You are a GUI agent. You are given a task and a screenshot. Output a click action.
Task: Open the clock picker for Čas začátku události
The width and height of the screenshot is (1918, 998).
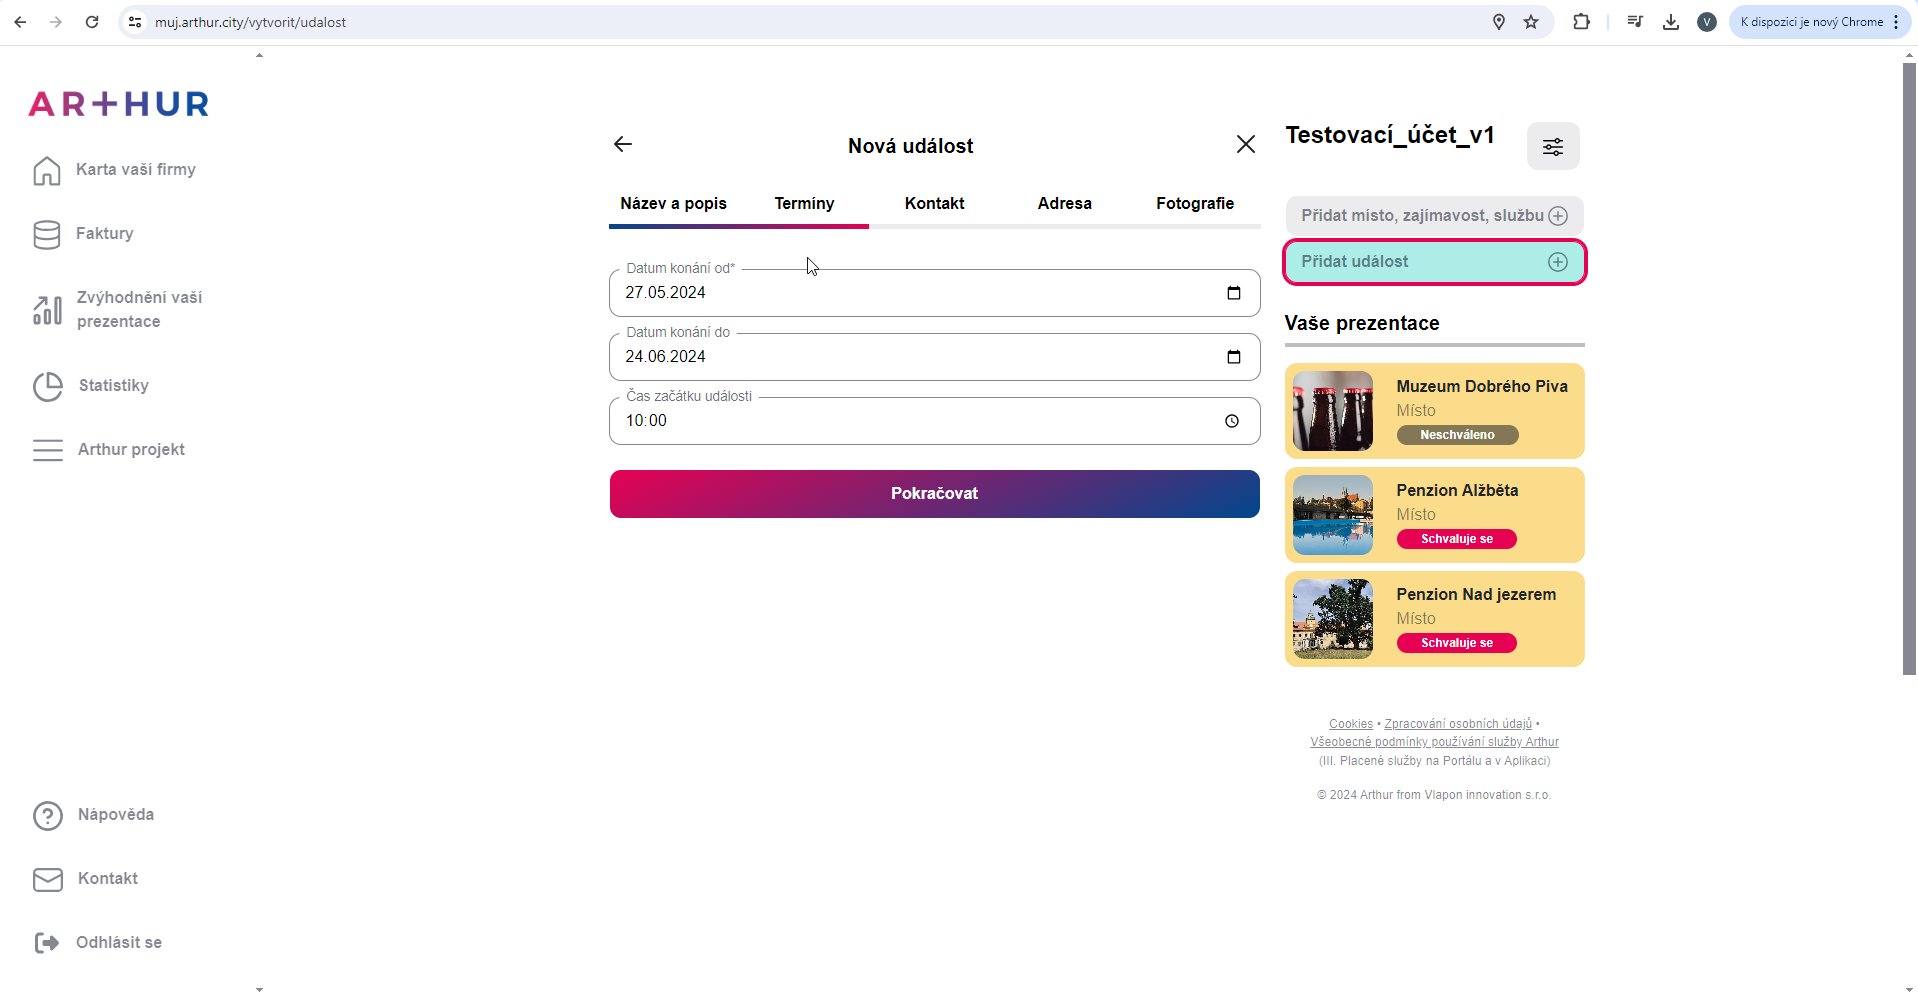coord(1231,421)
